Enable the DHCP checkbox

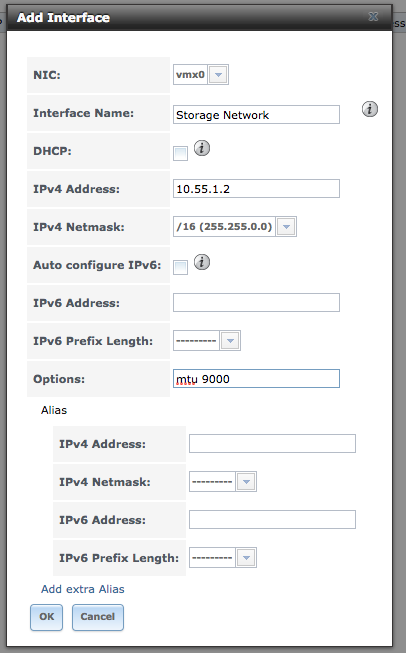point(180,153)
